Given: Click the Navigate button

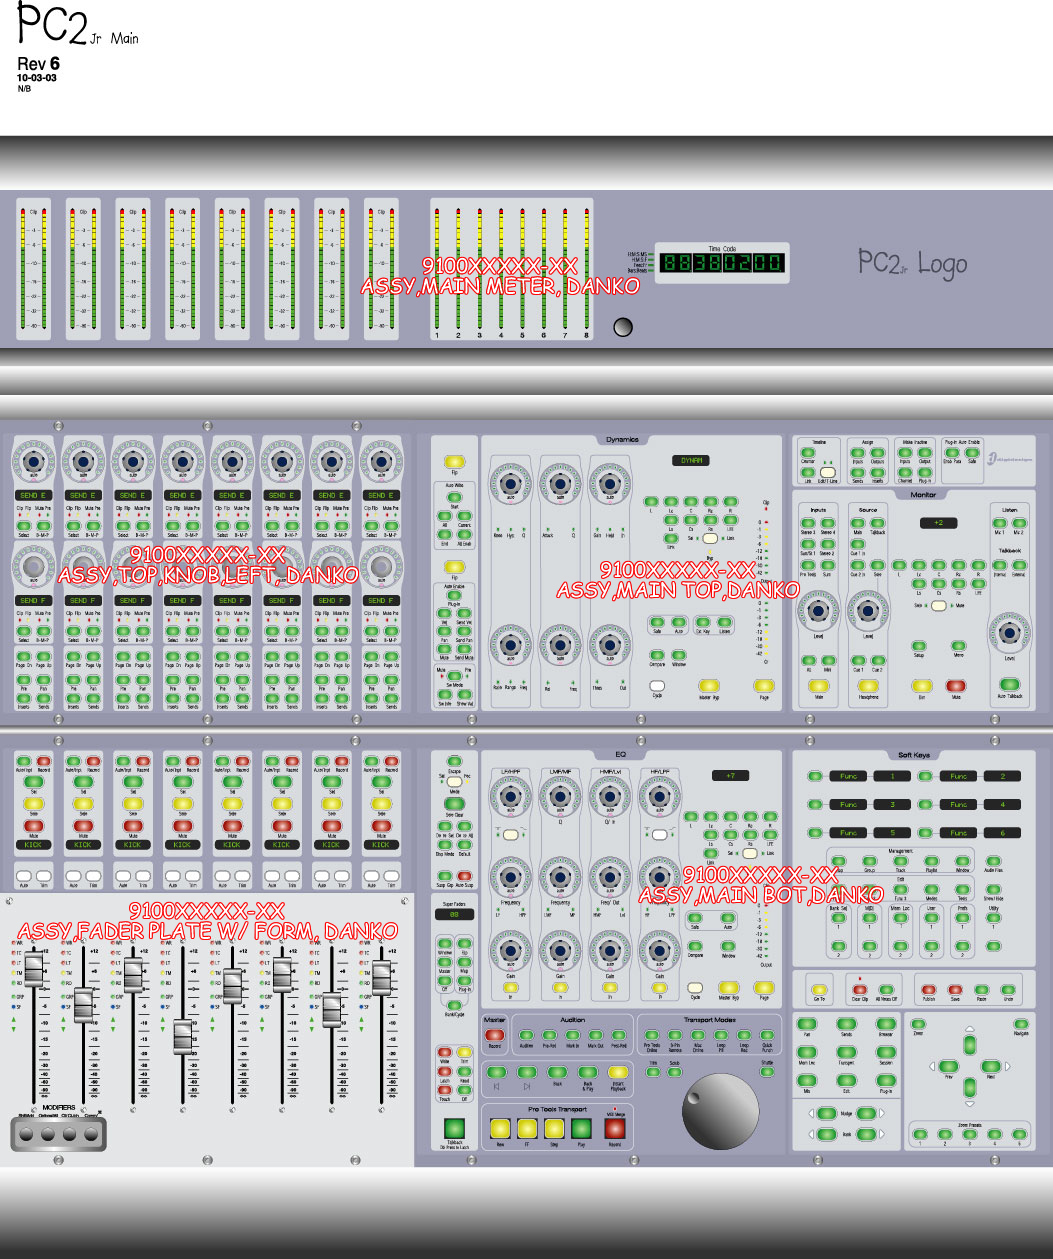Looking at the screenshot, I should pyautogui.click(x=1021, y=1024).
